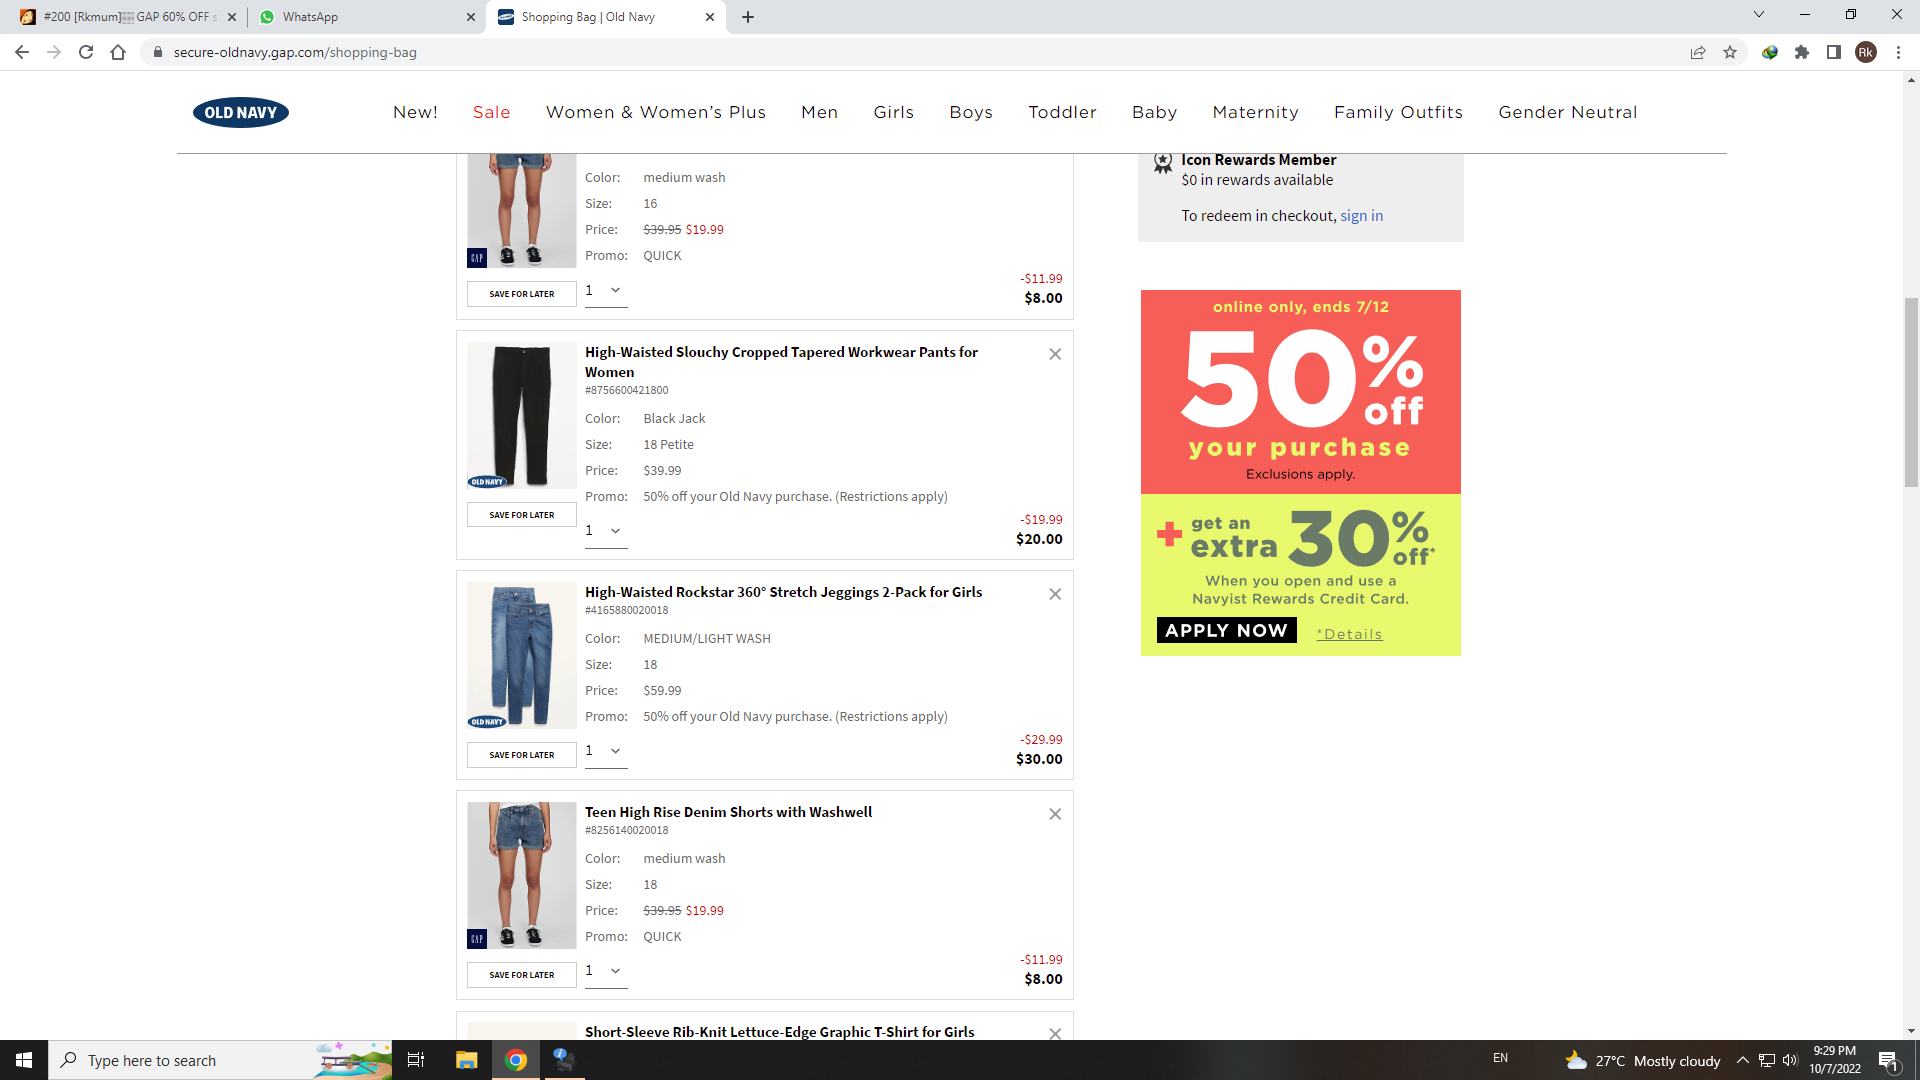Open a new browser tab
1920x1080 pixels.
tap(748, 17)
